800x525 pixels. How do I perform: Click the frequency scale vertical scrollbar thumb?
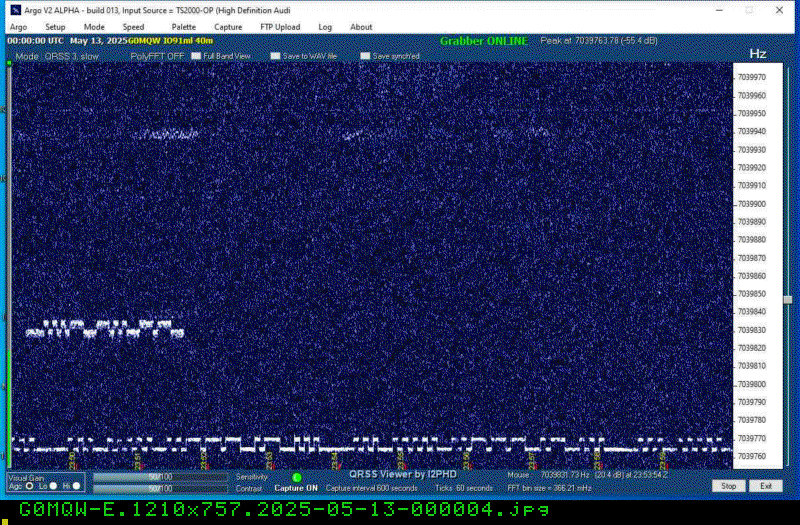coord(788,300)
